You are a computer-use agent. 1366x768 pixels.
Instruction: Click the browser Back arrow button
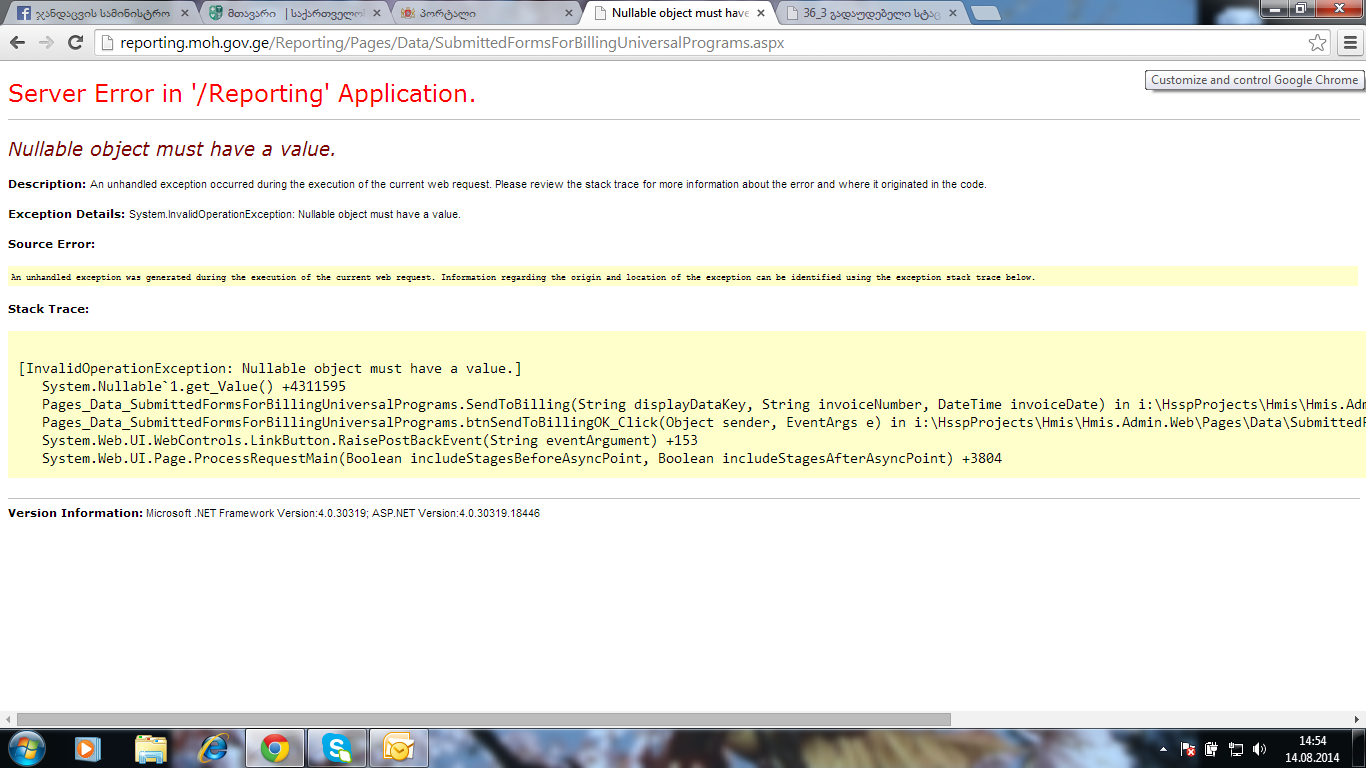click(17, 43)
